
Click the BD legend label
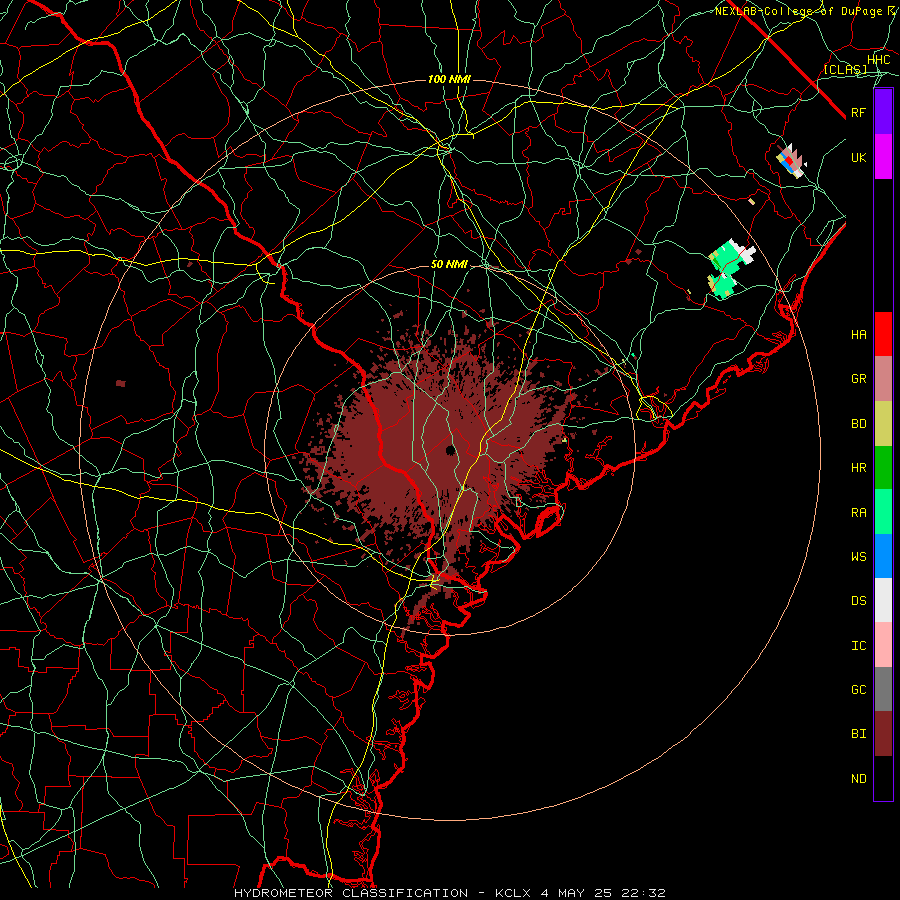click(858, 424)
